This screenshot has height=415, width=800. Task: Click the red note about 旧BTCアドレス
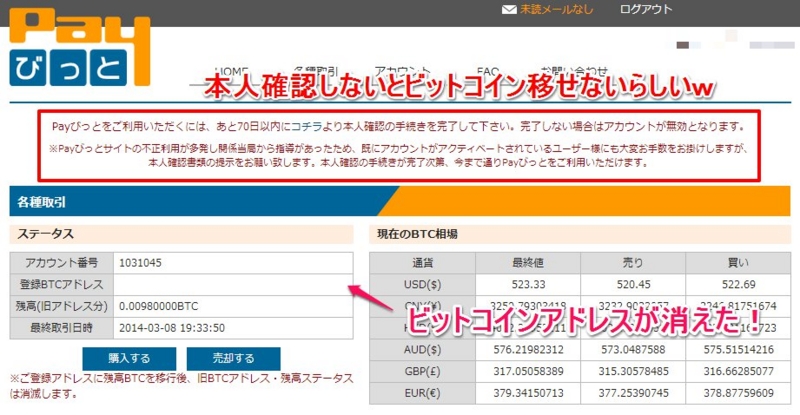[181, 386]
